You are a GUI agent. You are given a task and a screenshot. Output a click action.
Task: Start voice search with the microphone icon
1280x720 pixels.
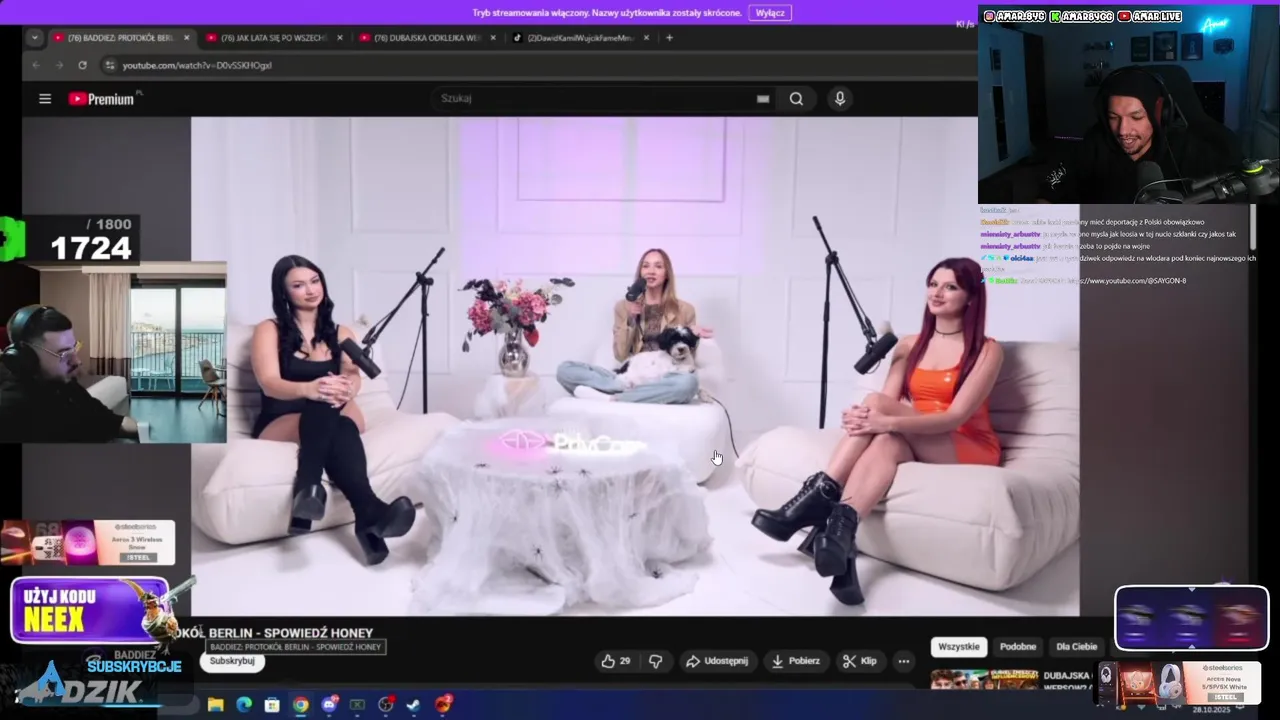coord(840,98)
